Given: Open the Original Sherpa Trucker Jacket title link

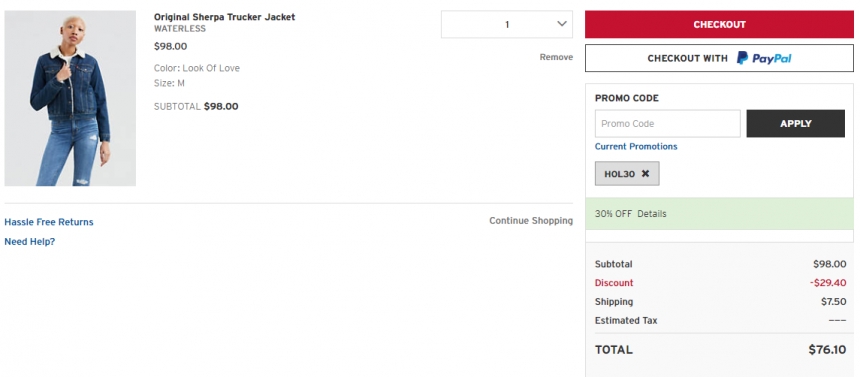Looking at the screenshot, I should [224, 17].
